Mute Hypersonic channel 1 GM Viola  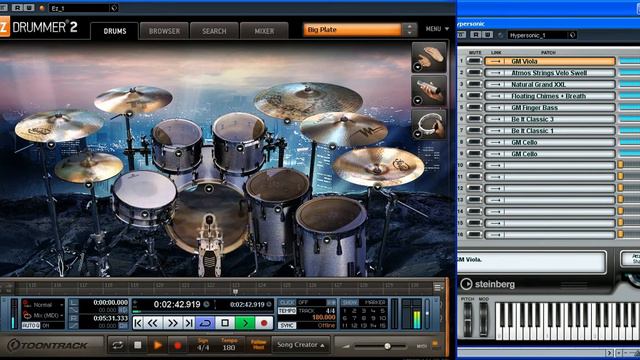474,61
